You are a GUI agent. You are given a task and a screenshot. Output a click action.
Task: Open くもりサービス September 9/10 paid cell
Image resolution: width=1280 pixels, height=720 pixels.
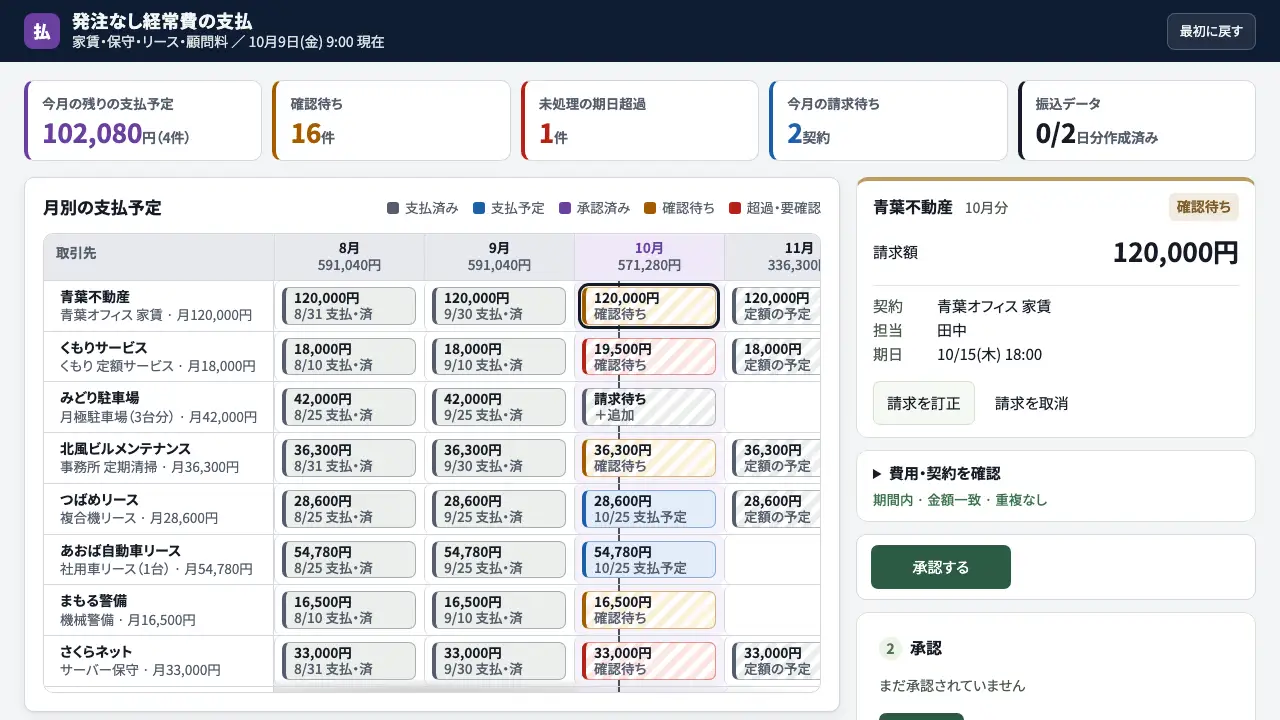pos(499,357)
